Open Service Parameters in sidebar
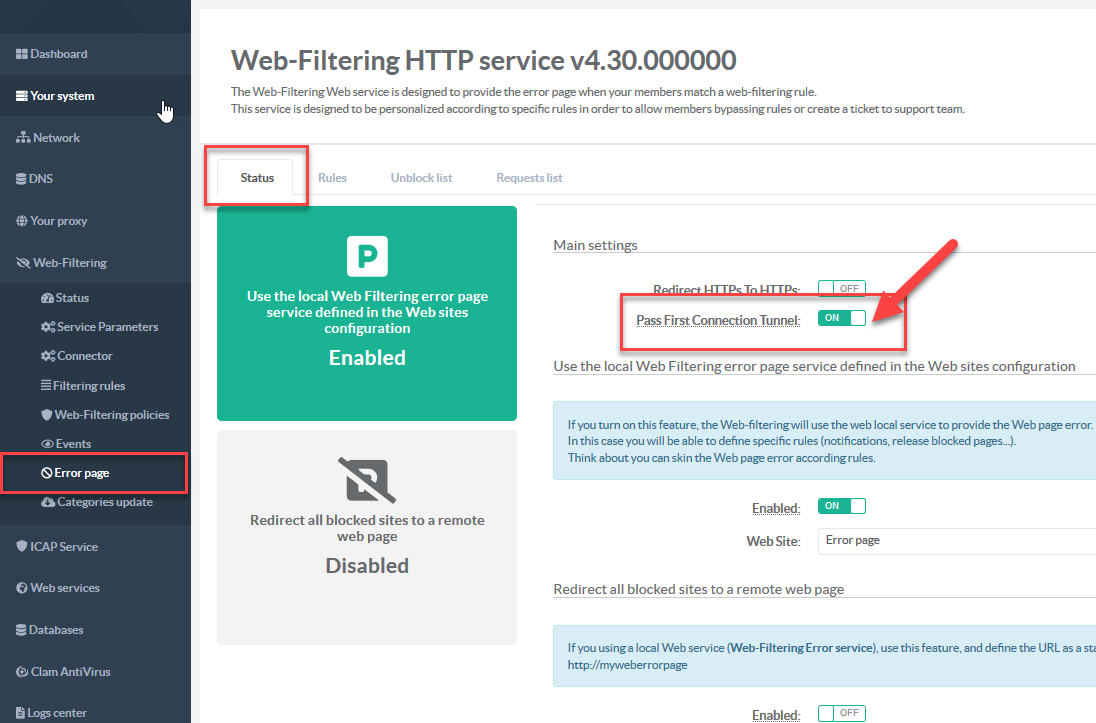The height and width of the screenshot is (723, 1096). pyautogui.click(x=107, y=327)
